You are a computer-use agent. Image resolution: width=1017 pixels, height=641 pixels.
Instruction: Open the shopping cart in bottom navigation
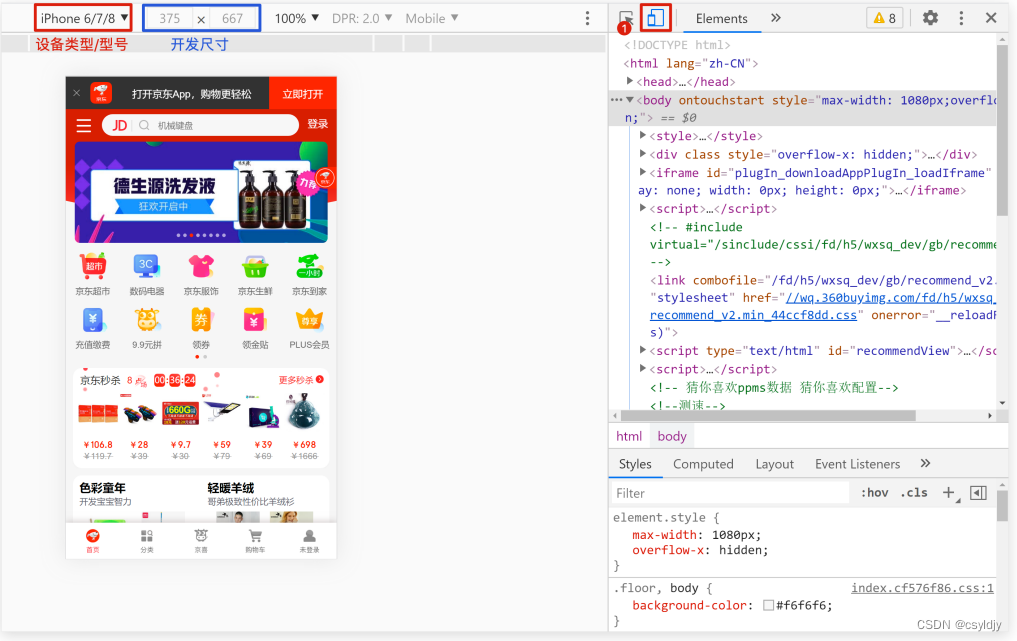(x=255, y=538)
